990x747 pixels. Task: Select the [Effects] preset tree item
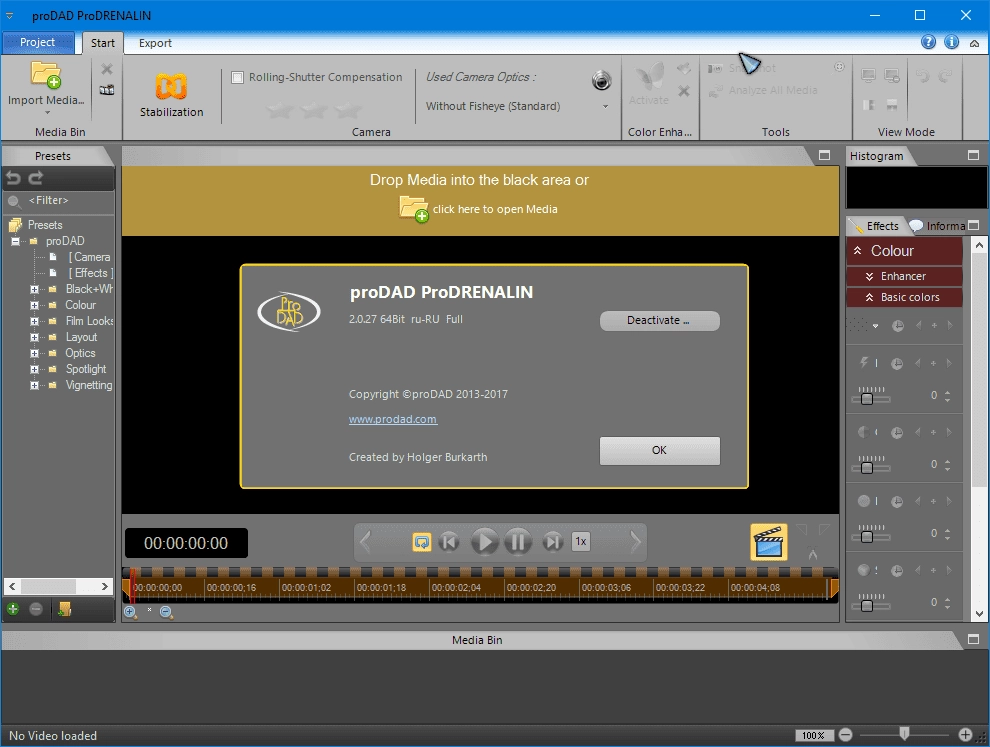(x=91, y=273)
